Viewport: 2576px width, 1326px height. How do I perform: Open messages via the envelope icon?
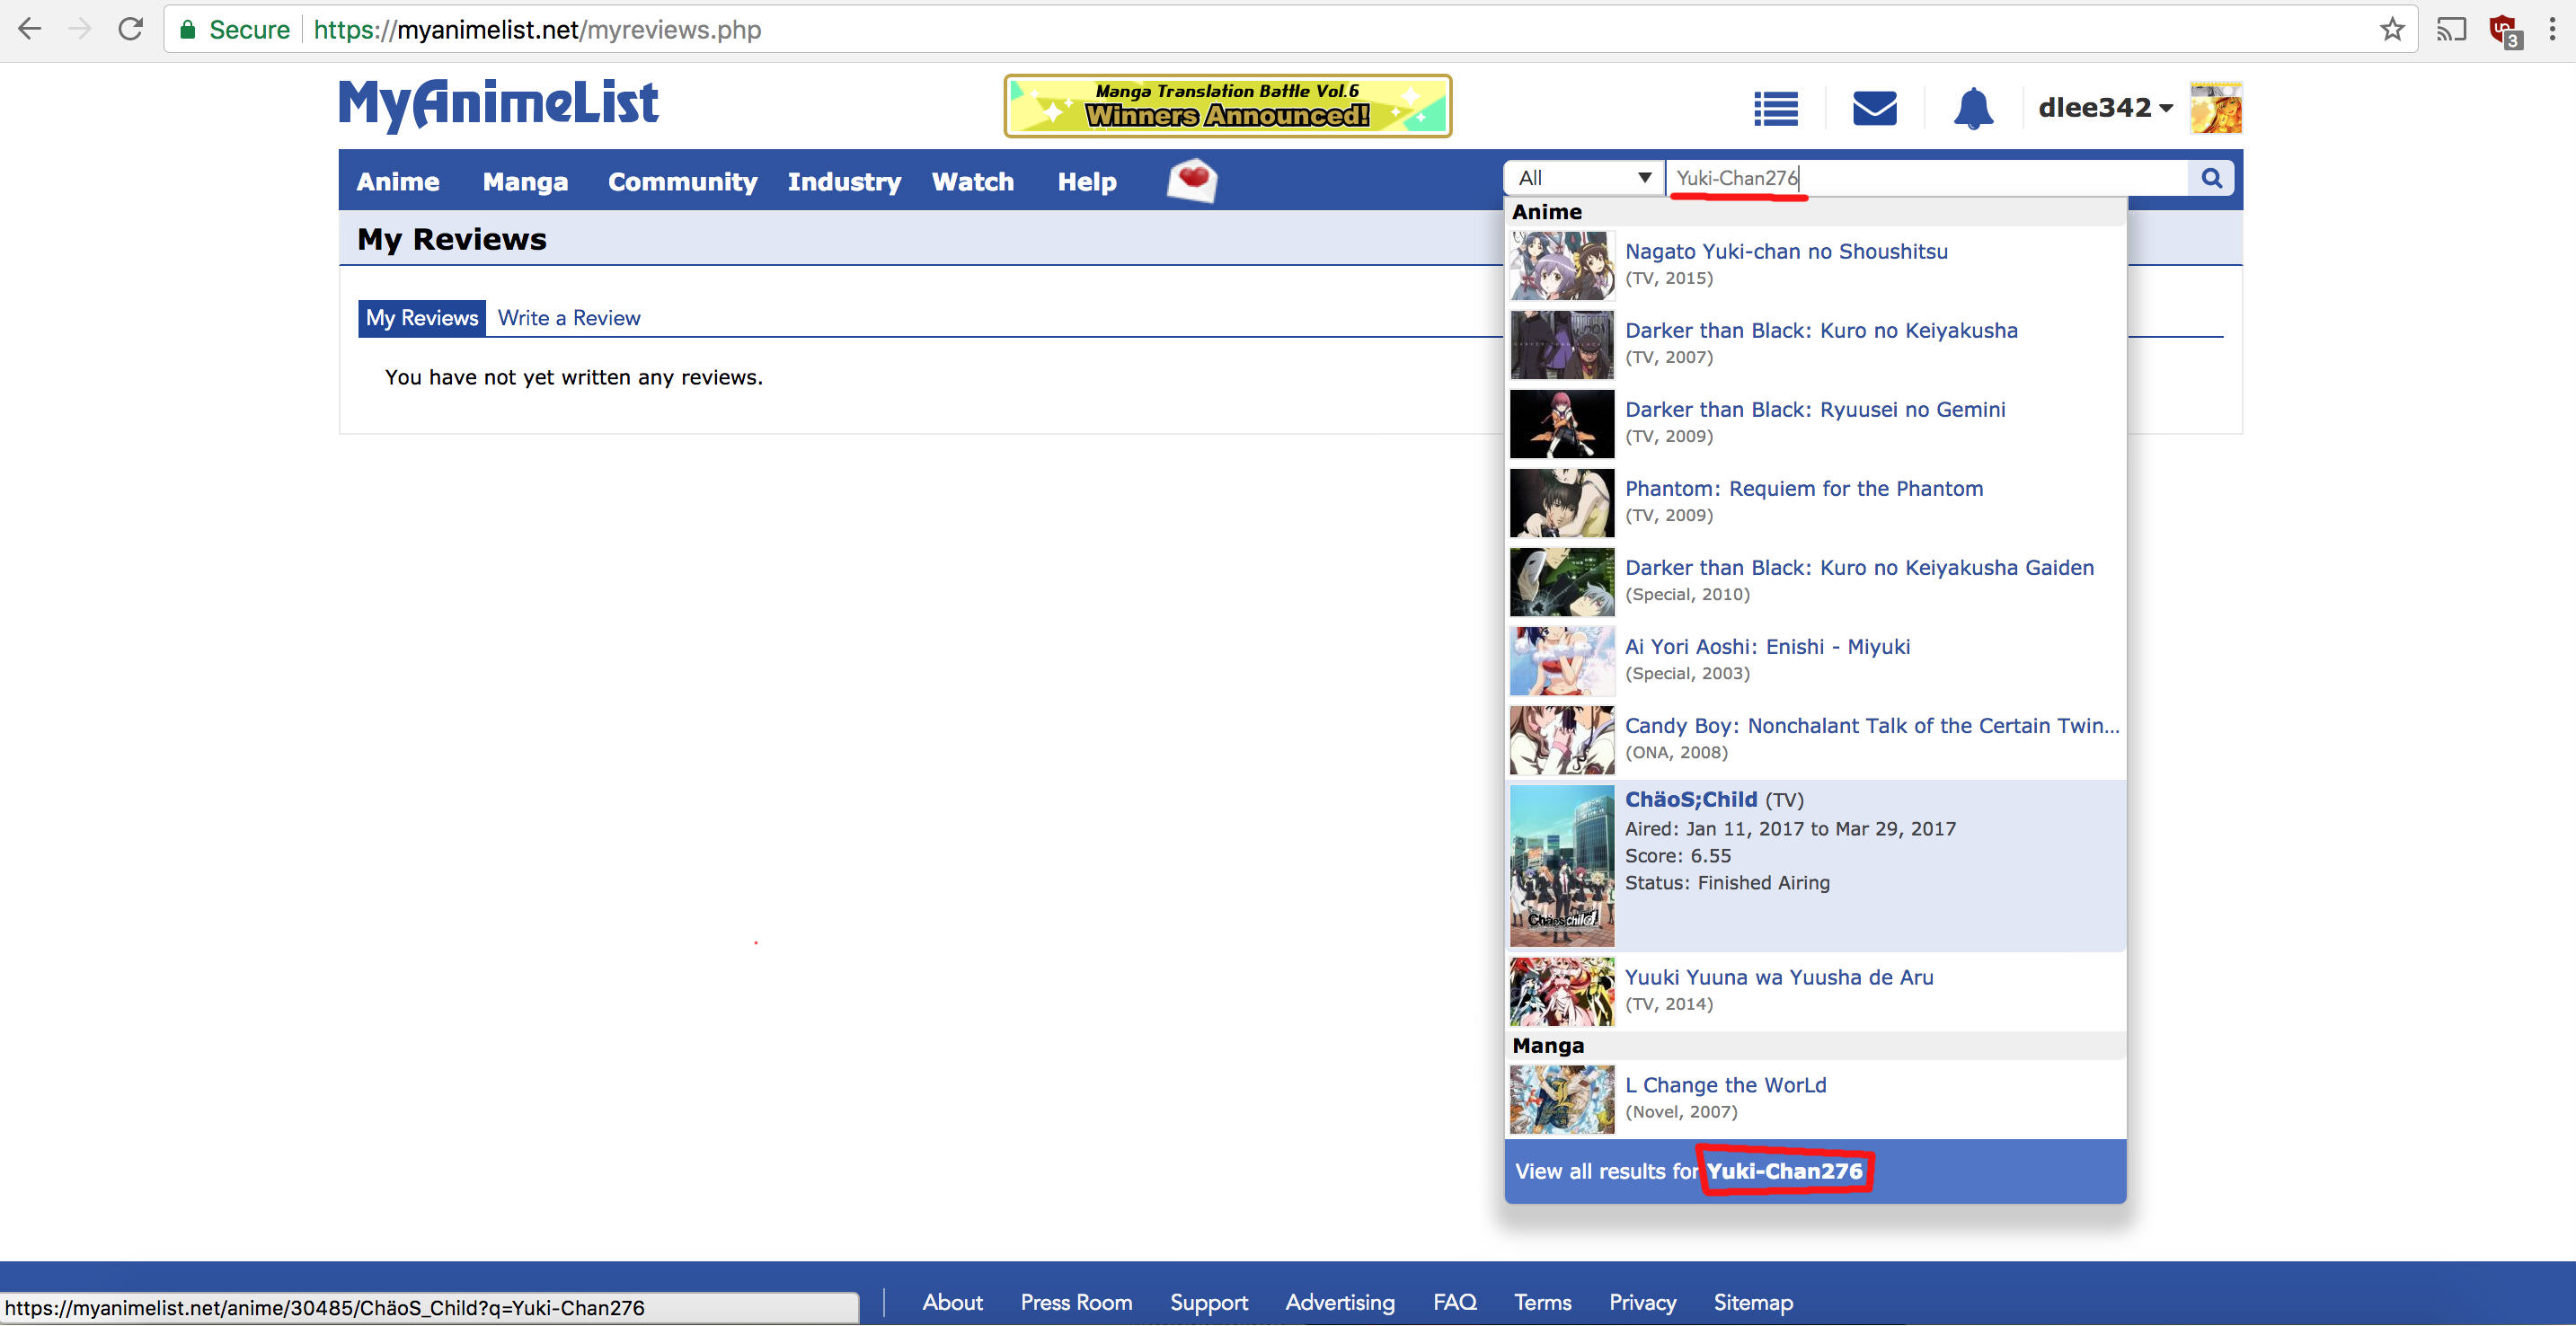tap(1875, 108)
